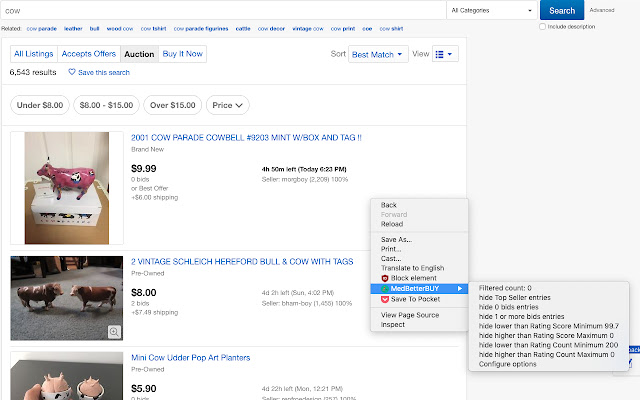Screen dimensions: 640x400
Task: Choose Save As... in the context menu
Action: coord(419,240)
